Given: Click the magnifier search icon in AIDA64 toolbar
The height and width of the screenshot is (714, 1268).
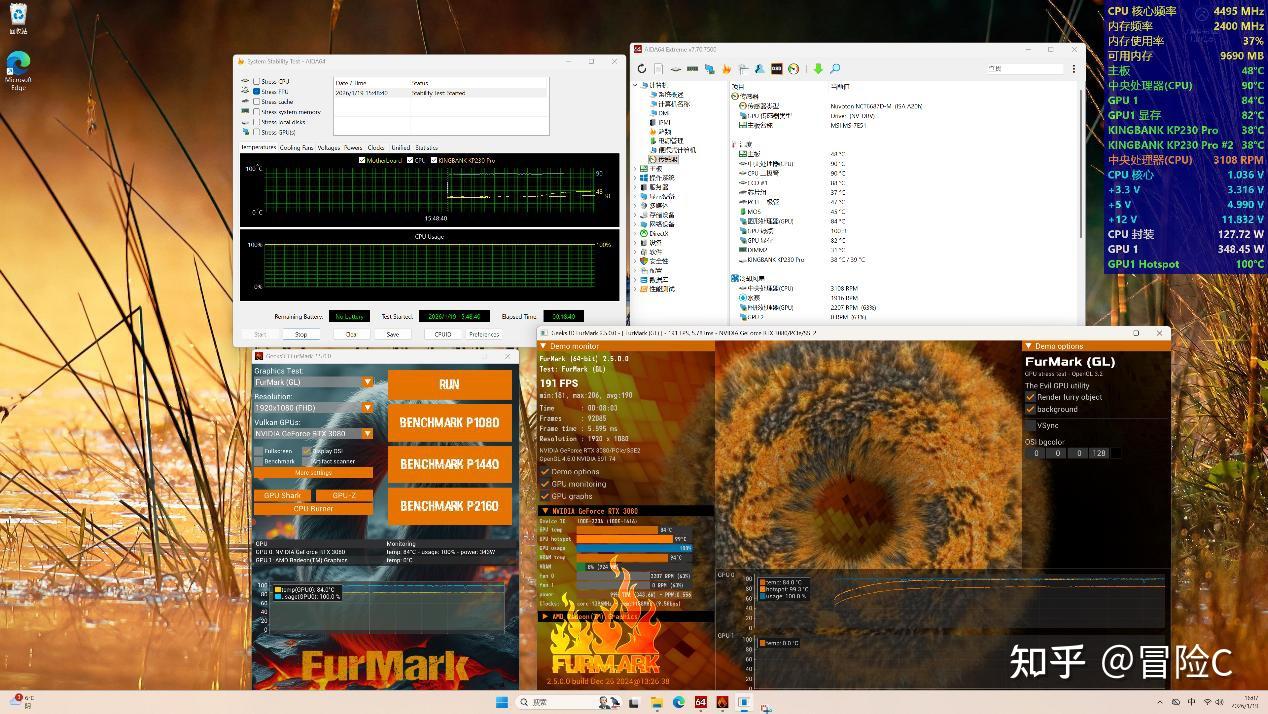Looking at the screenshot, I should (835, 69).
